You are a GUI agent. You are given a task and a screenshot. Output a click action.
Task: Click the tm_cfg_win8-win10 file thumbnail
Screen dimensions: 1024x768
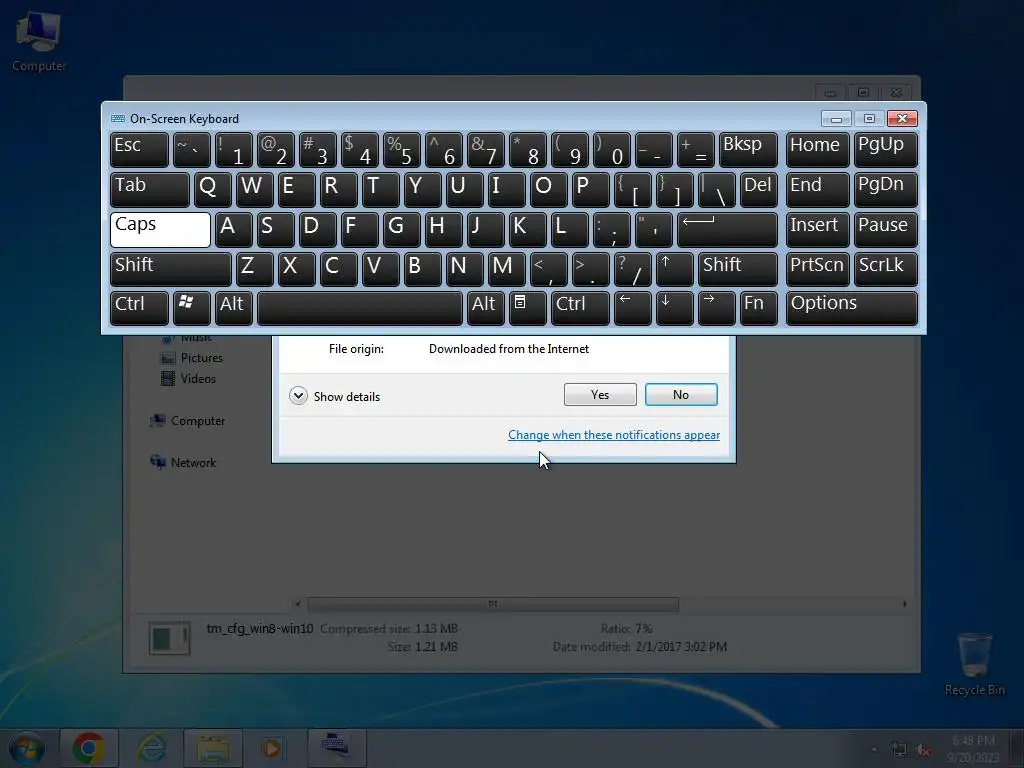click(169, 637)
